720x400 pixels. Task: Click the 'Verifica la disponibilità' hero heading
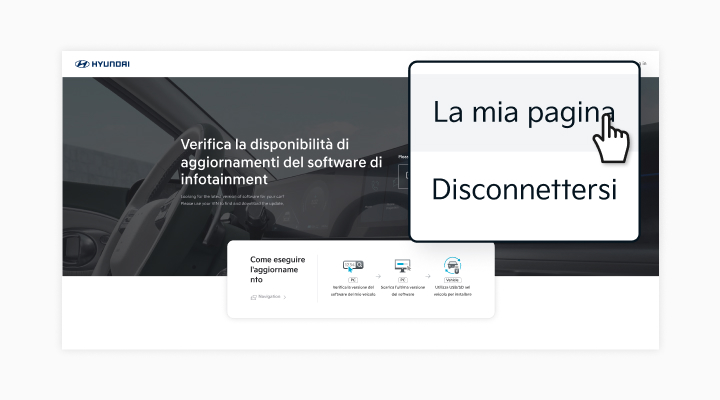click(x=281, y=161)
